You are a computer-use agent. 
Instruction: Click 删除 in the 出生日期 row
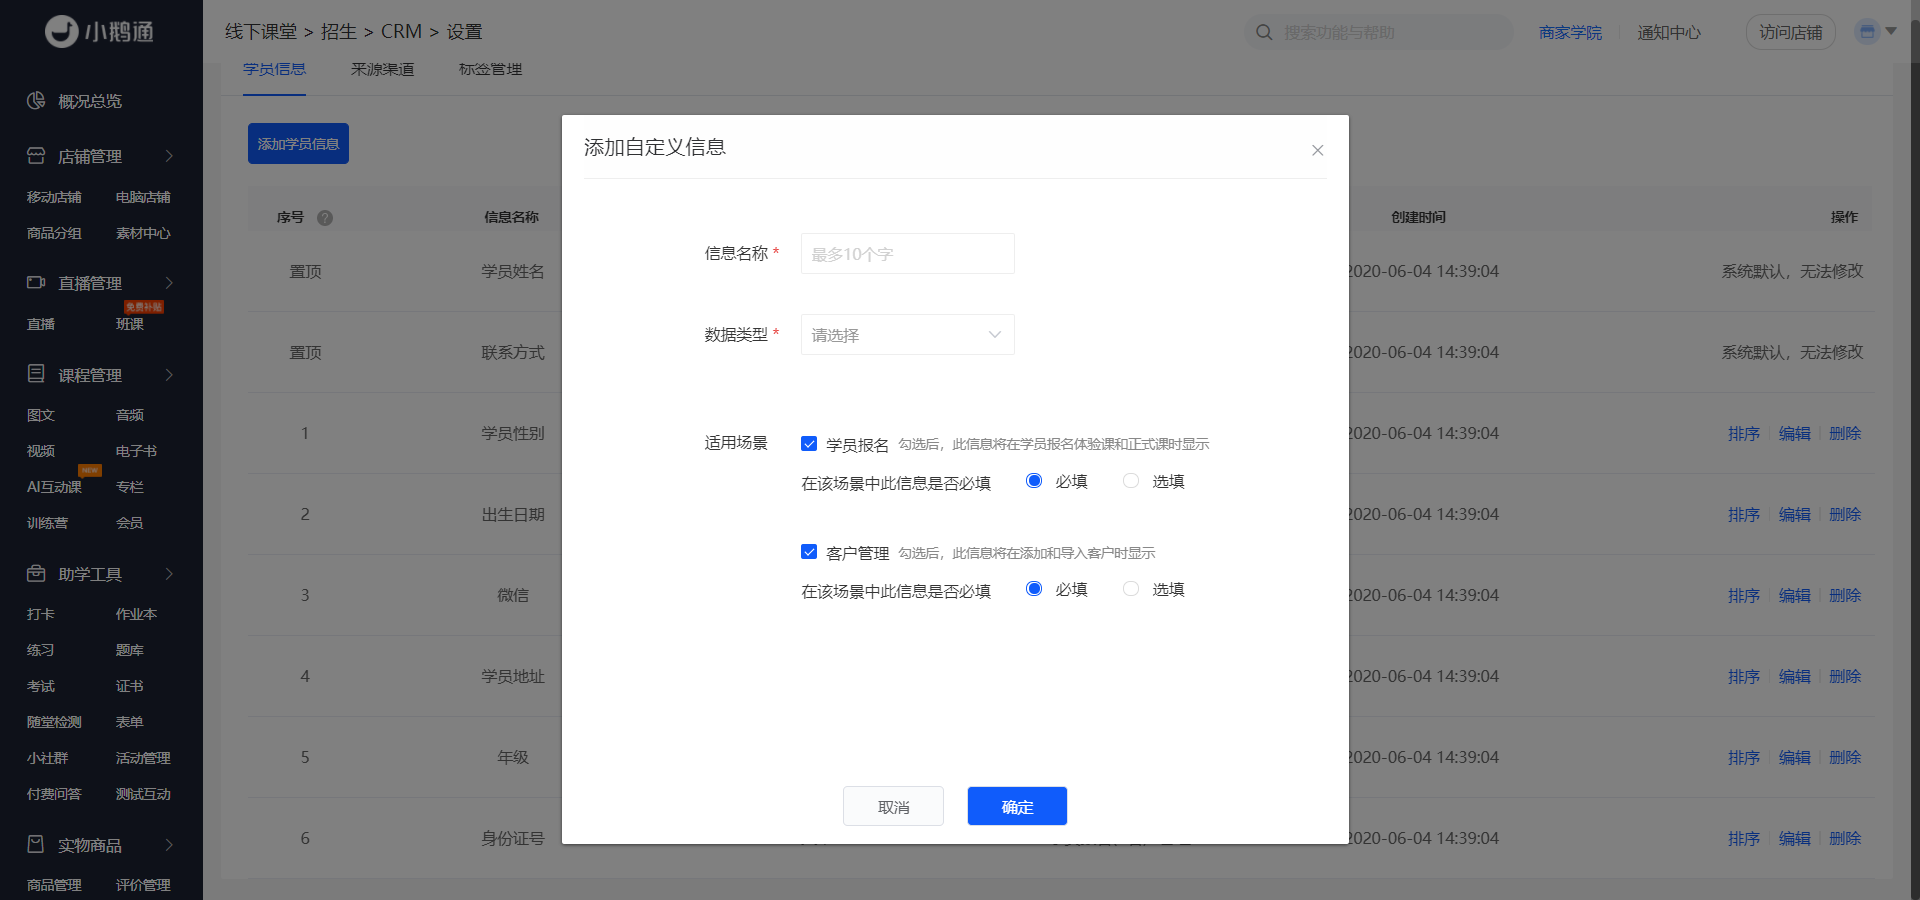tap(1845, 514)
